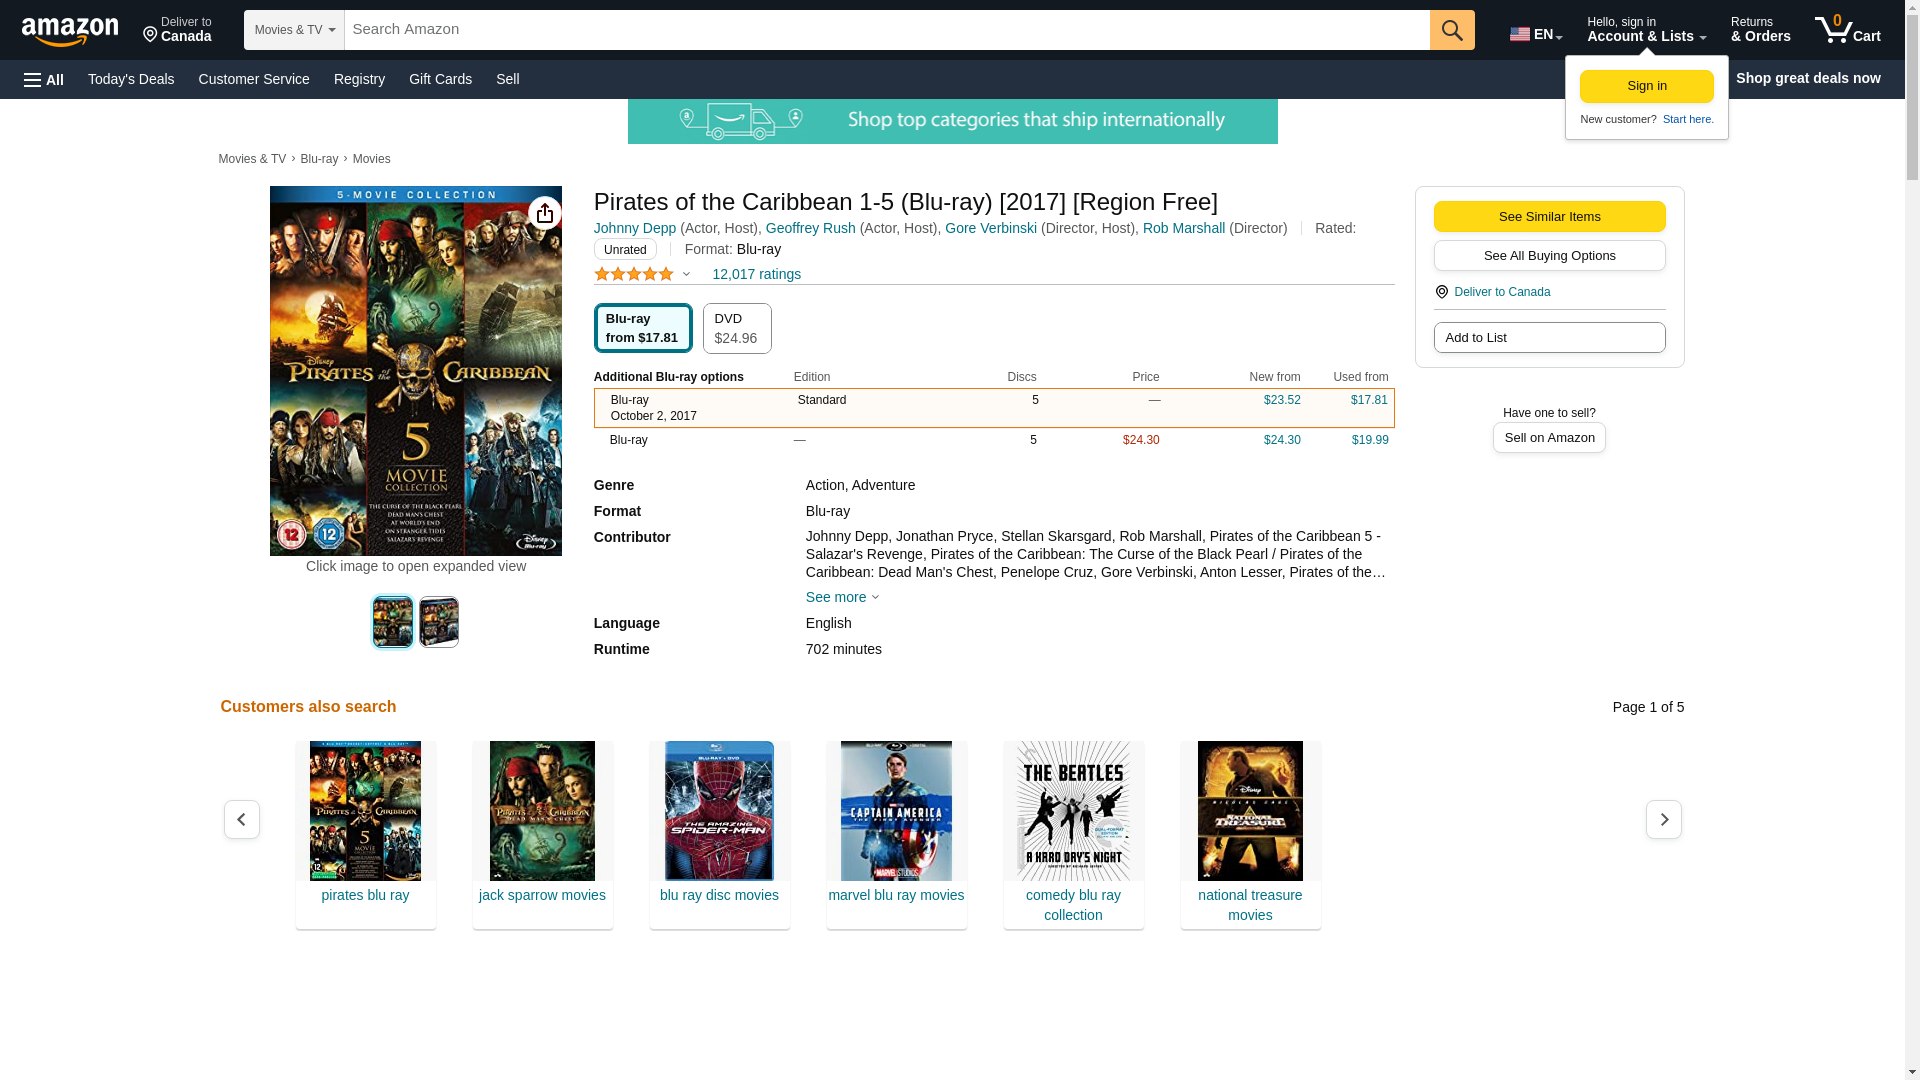
Task: Click the share icon on product image
Action: 545,213
